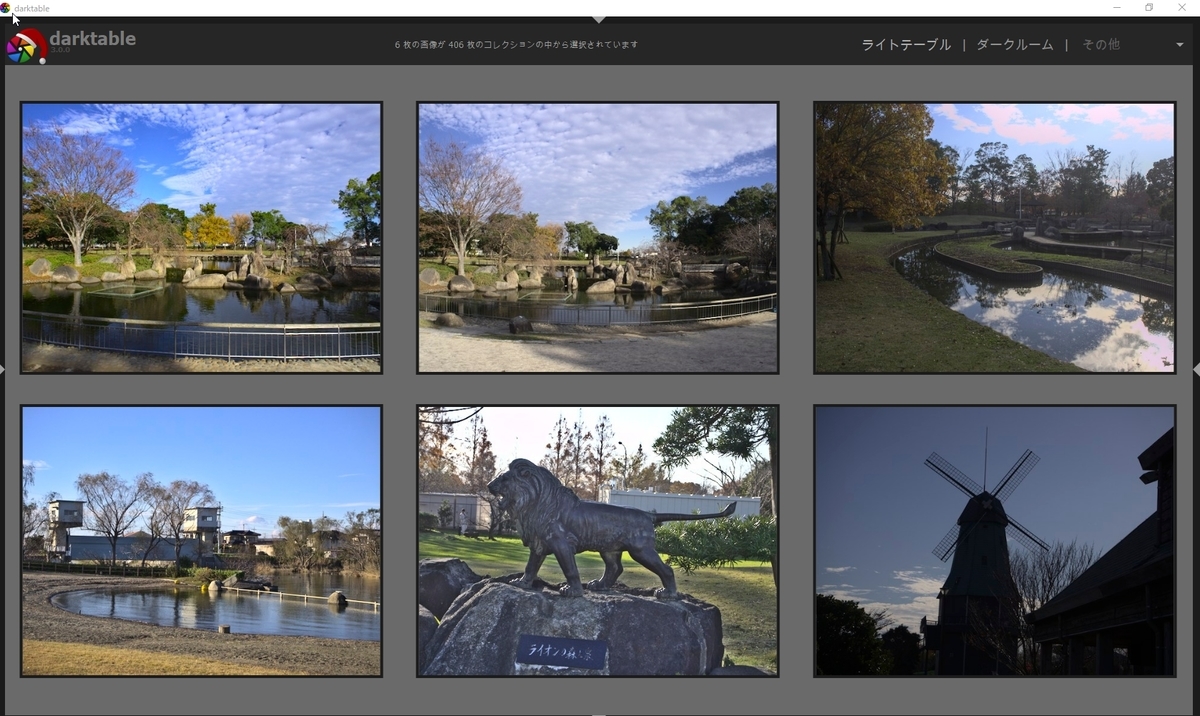Image resolution: width=1200 pixels, height=716 pixels.
Task: Switch to the ダークルーム view
Action: coord(1014,45)
